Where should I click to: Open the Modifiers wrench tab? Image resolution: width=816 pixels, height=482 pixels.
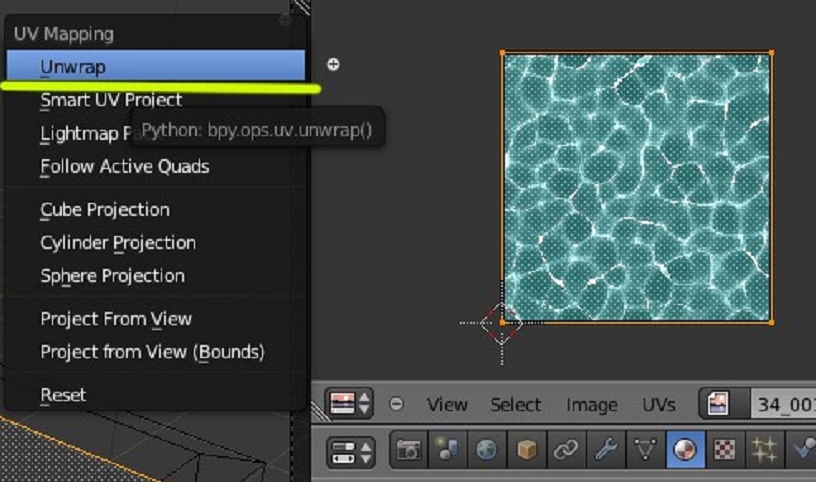click(604, 451)
